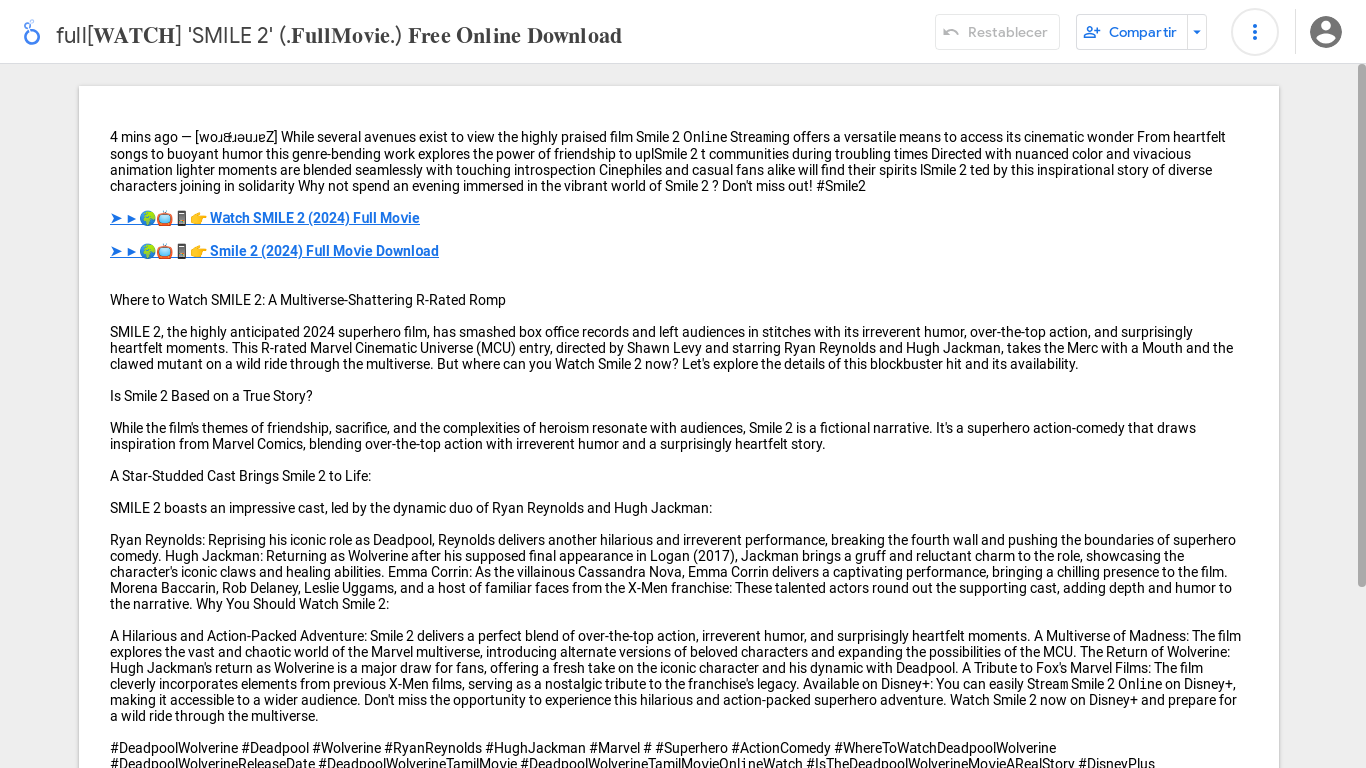Click 'Is Smile 2 Based on a True Story?'

(x=211, y=396)
